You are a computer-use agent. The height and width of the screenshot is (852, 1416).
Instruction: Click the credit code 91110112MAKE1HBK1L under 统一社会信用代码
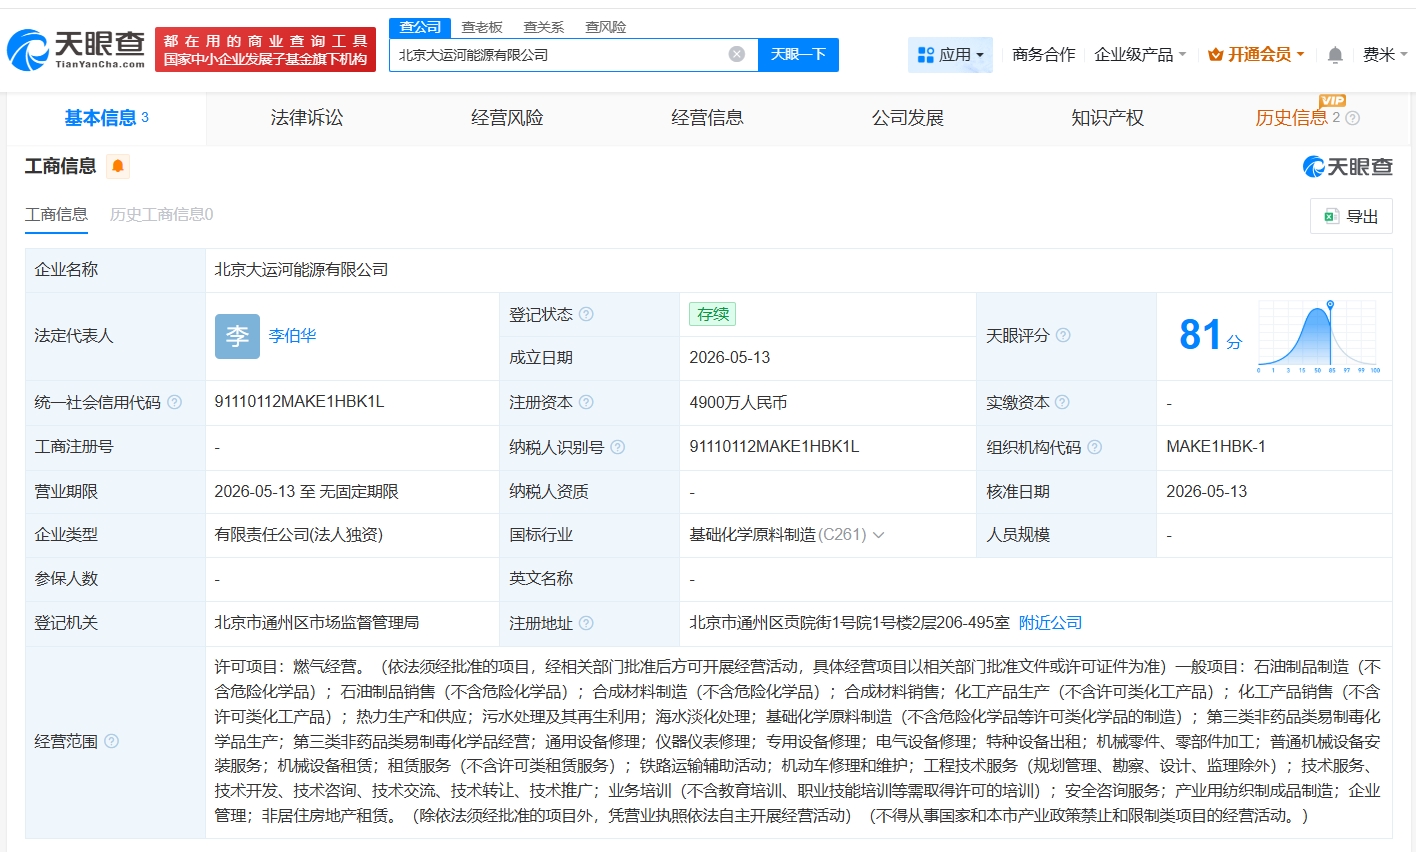tap(299, 402)
